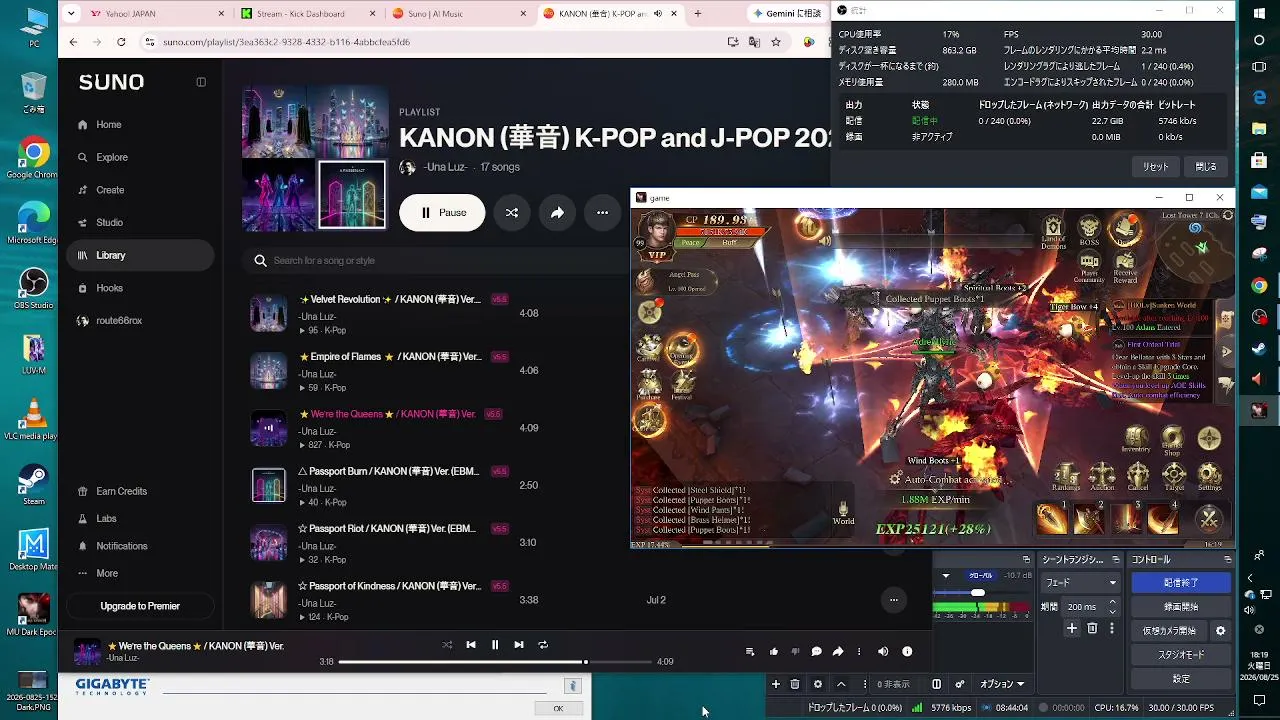Collapse the Suno sidebar with the panel icon
This screenshot has height=720, width=1280.
pos(201,82)
